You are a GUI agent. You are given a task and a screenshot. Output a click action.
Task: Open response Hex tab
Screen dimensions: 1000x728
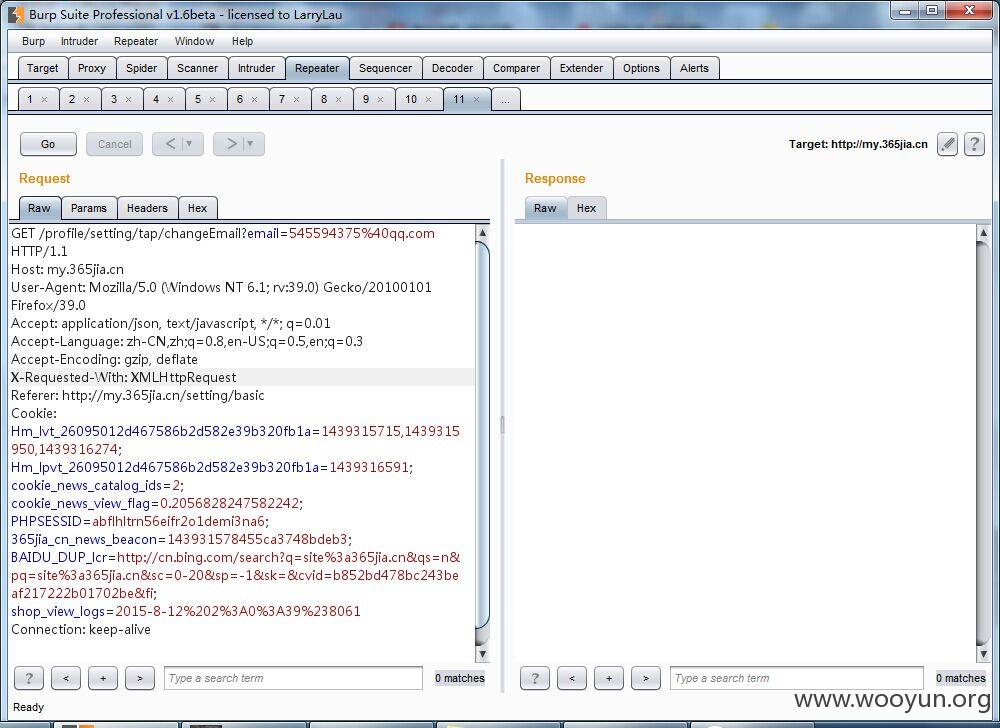pos(586,208)
